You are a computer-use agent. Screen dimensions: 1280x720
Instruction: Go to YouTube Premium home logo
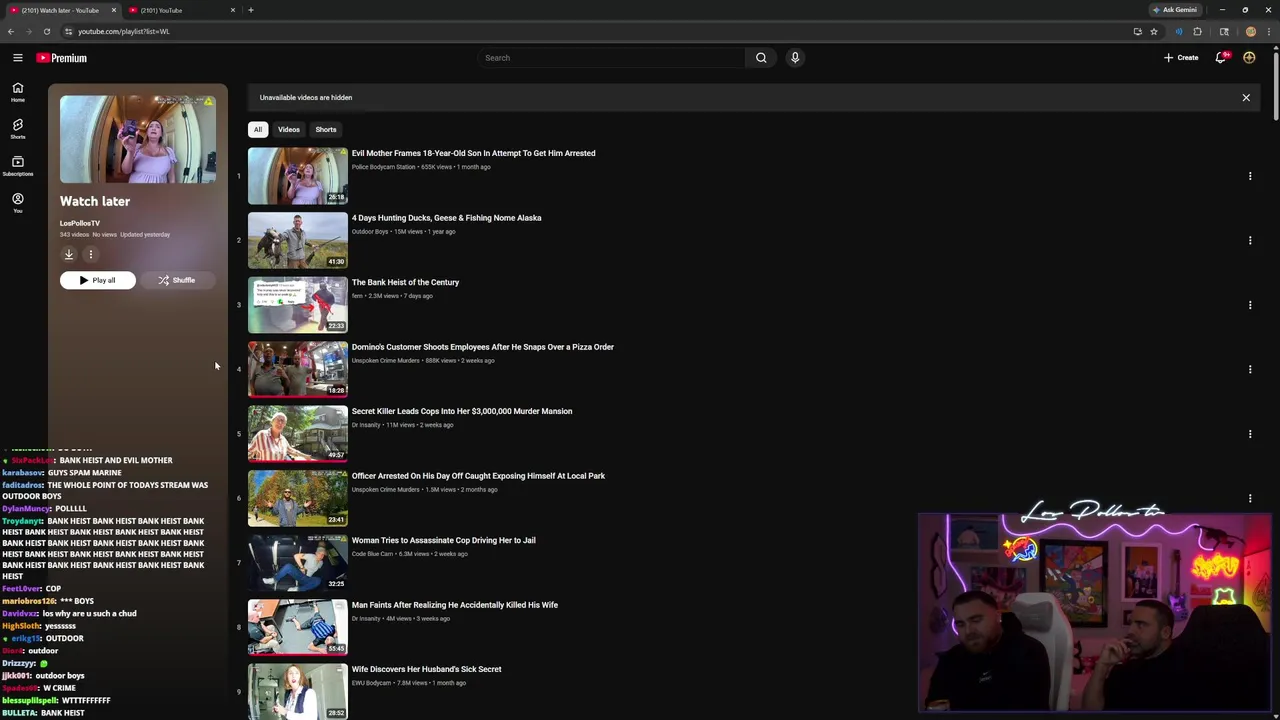pos(62,58)
